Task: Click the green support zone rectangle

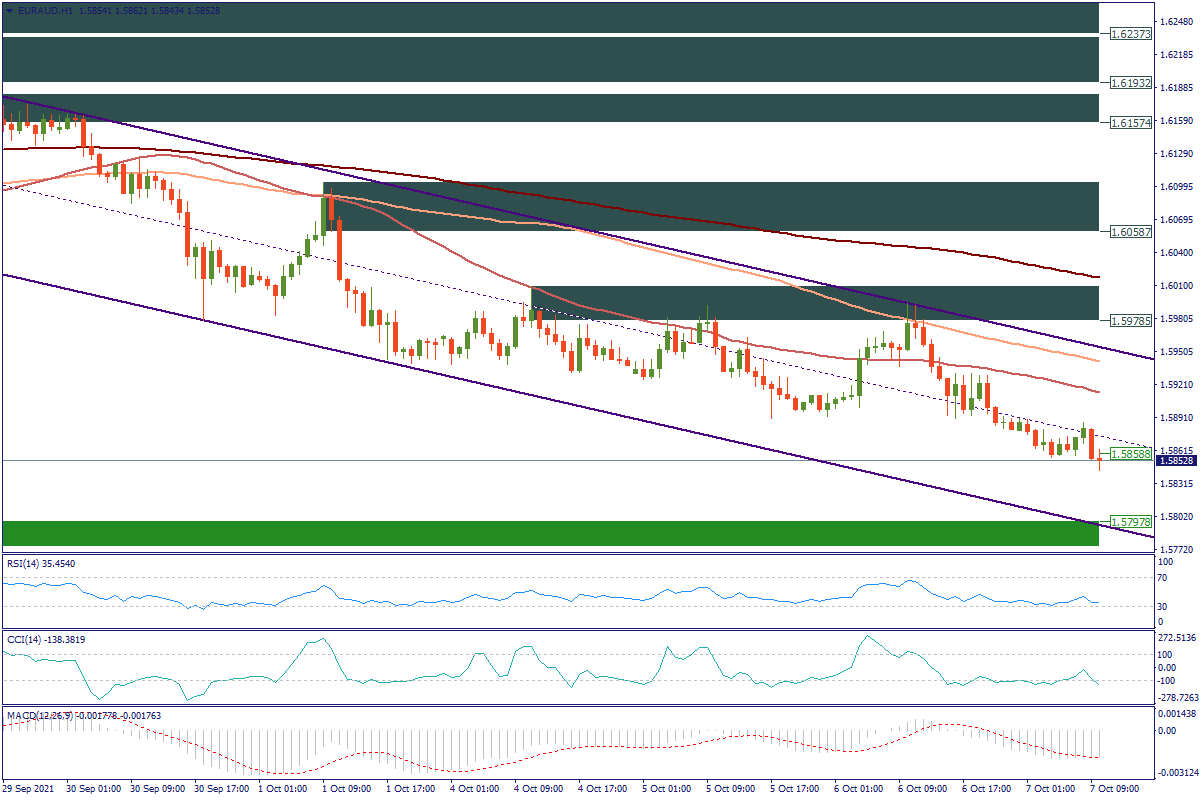Action: pos(550,533)
